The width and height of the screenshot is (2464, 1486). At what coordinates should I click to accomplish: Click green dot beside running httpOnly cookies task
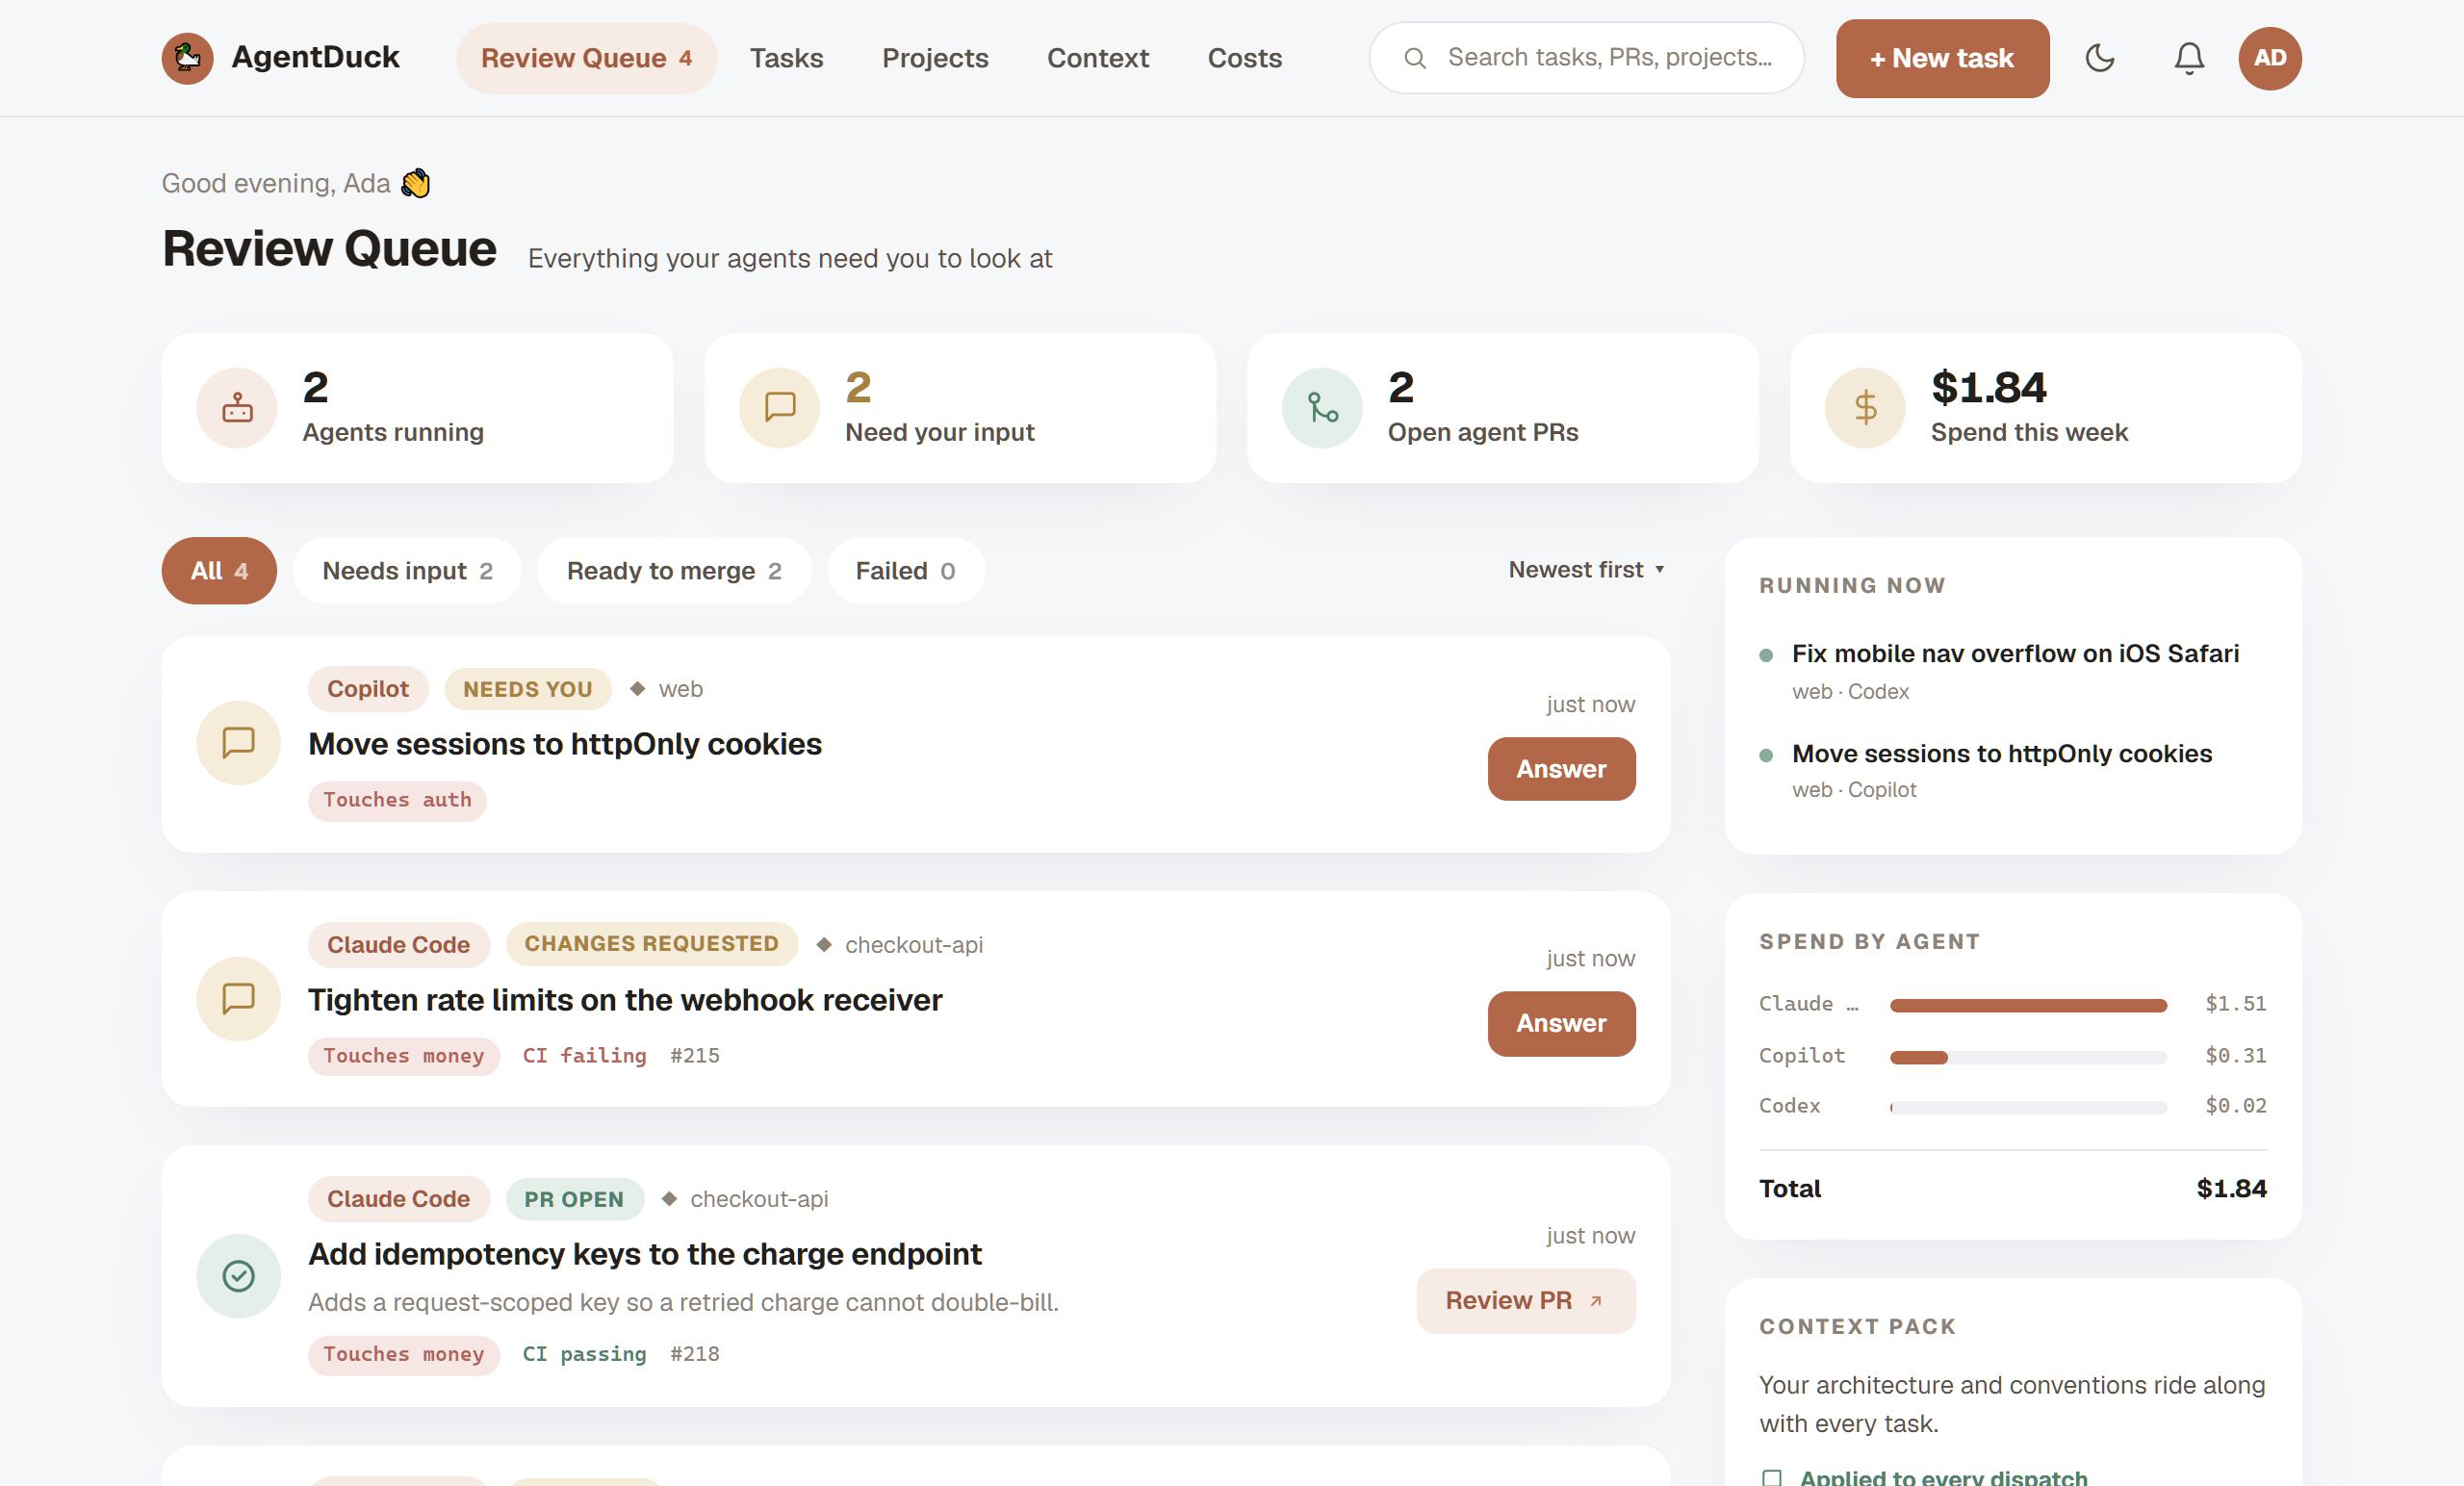(1766, 755)
